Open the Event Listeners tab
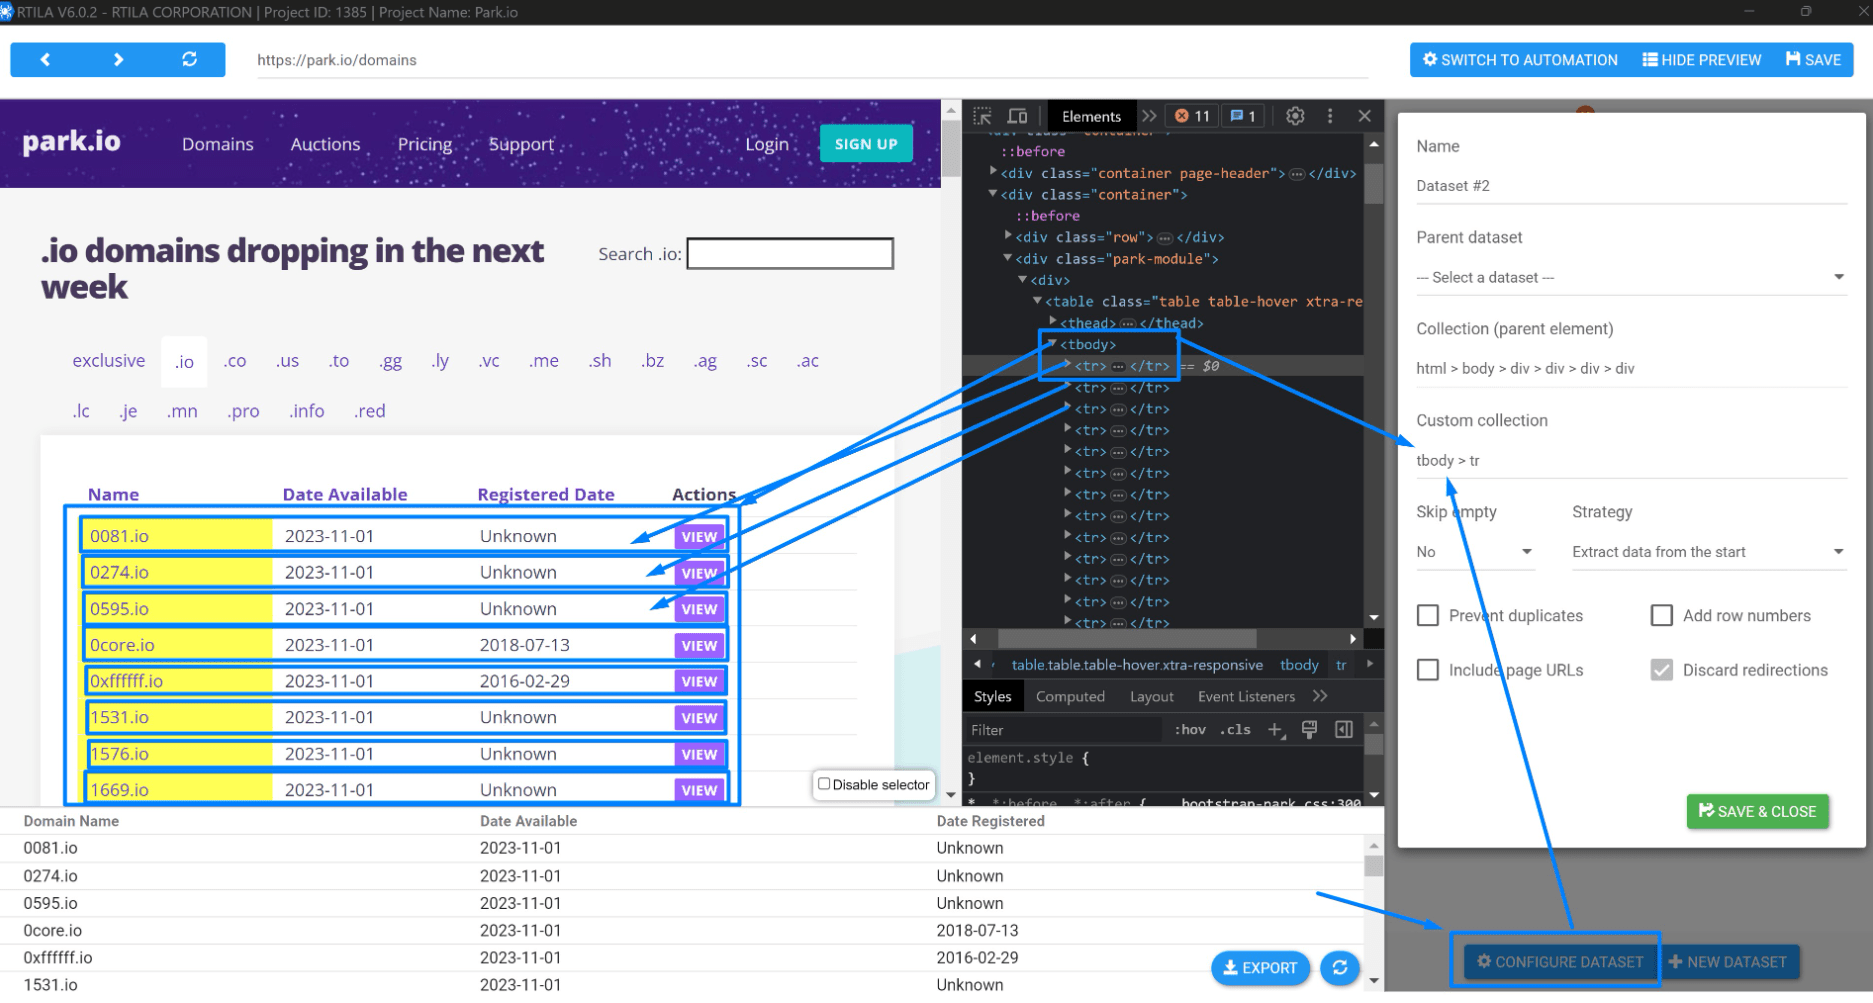The width and height of the screenshot is (1873, 1003). [1246, 696]
